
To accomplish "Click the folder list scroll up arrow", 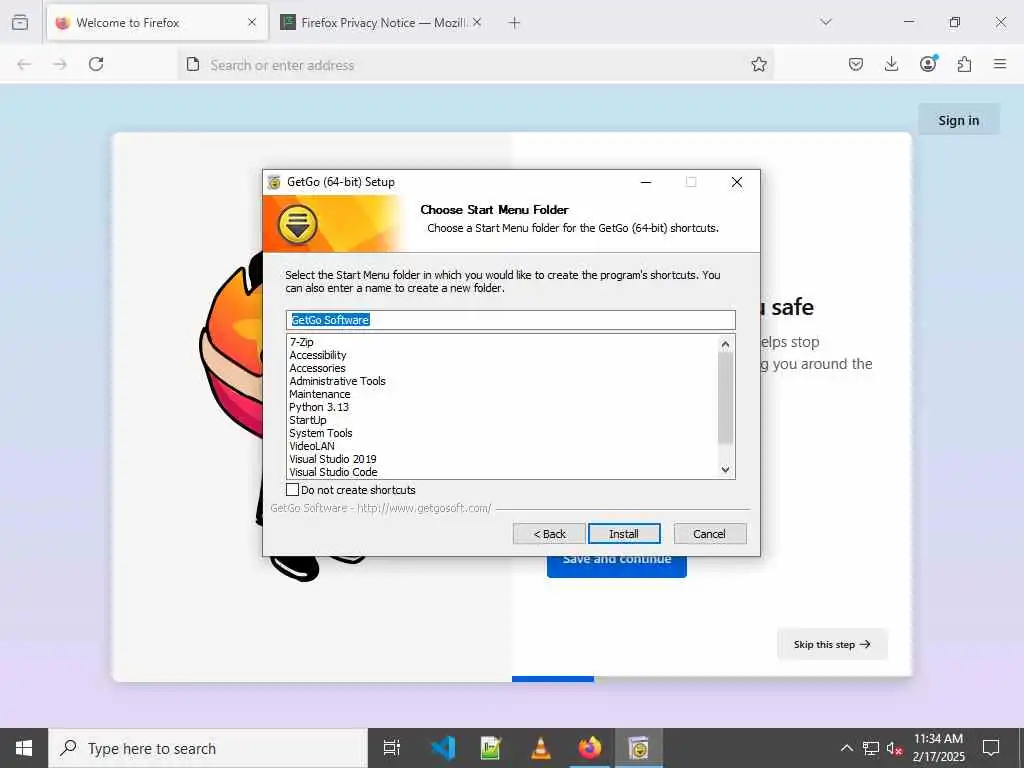I will click(726, 344).
